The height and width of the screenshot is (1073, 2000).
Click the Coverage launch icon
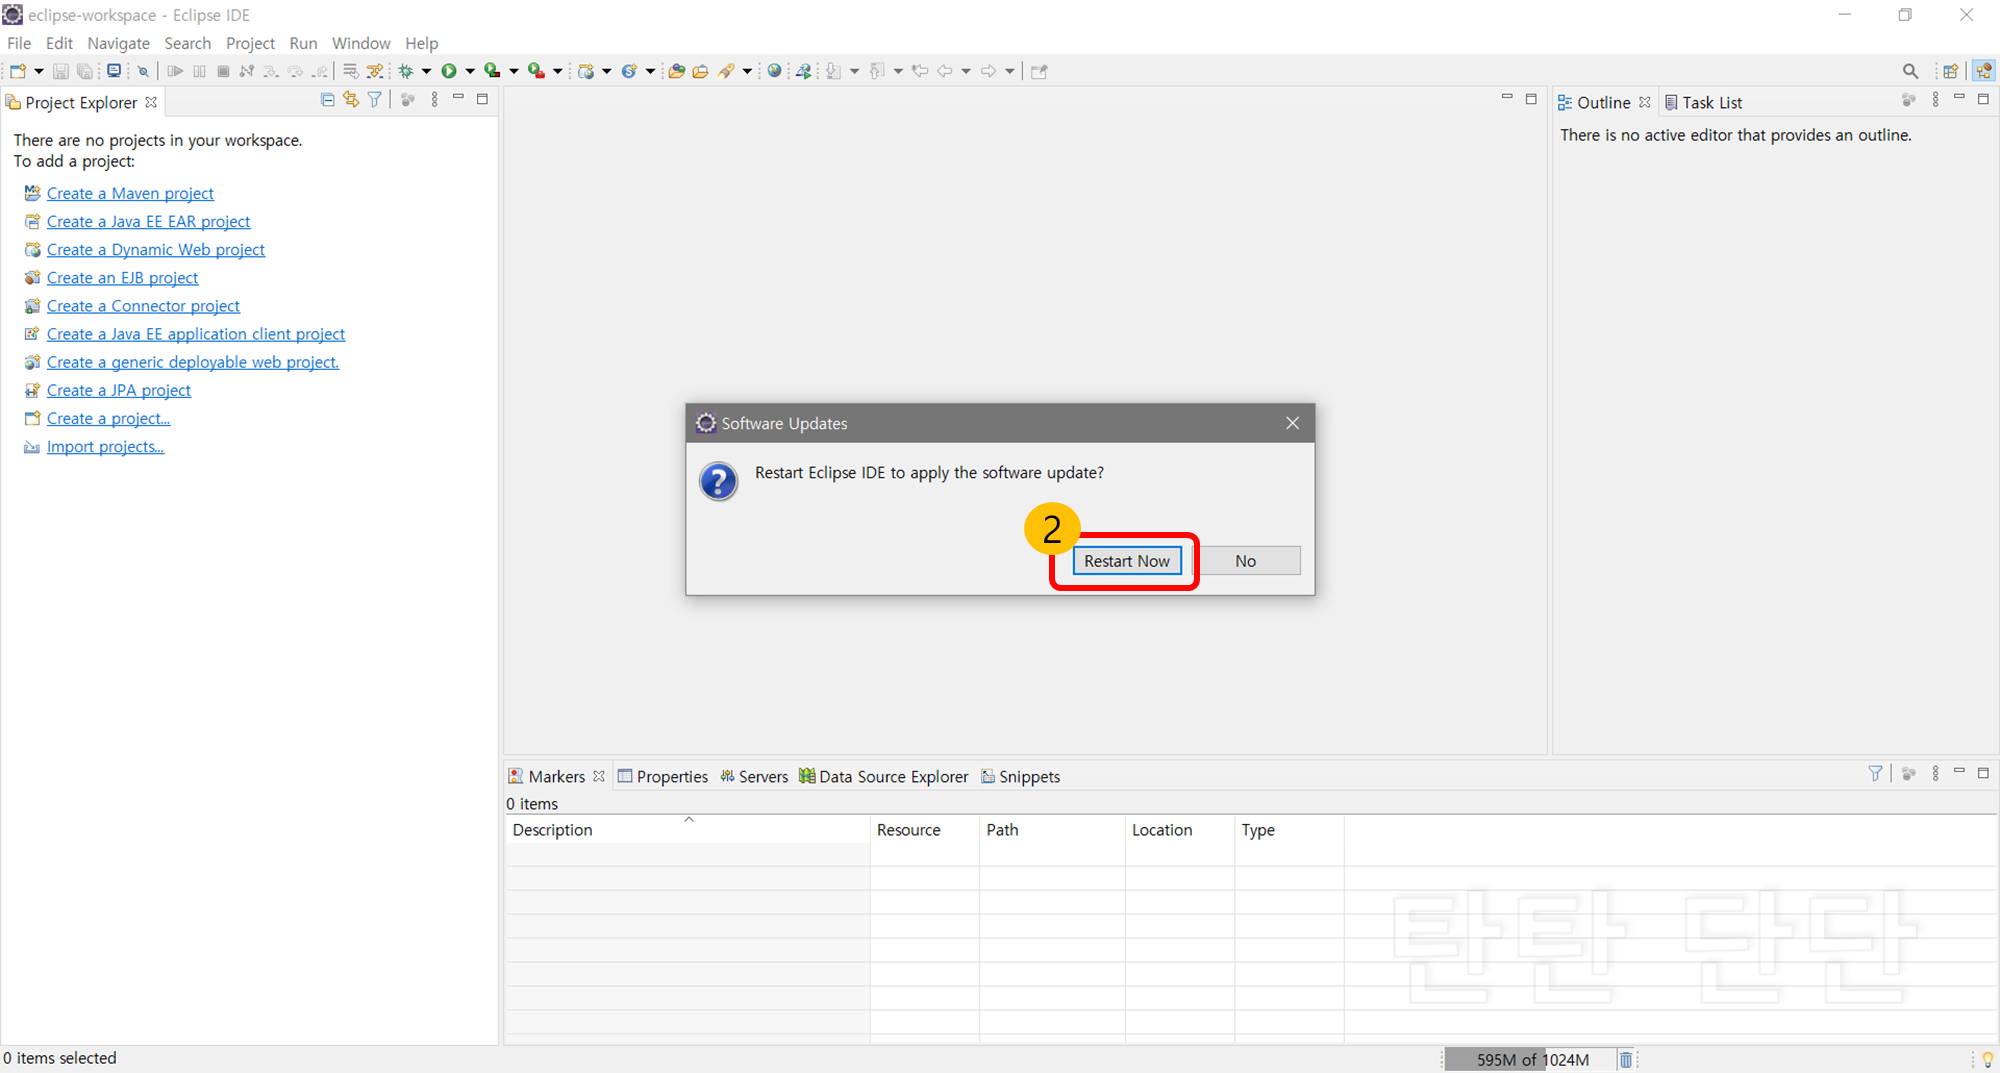pos(492,71)
